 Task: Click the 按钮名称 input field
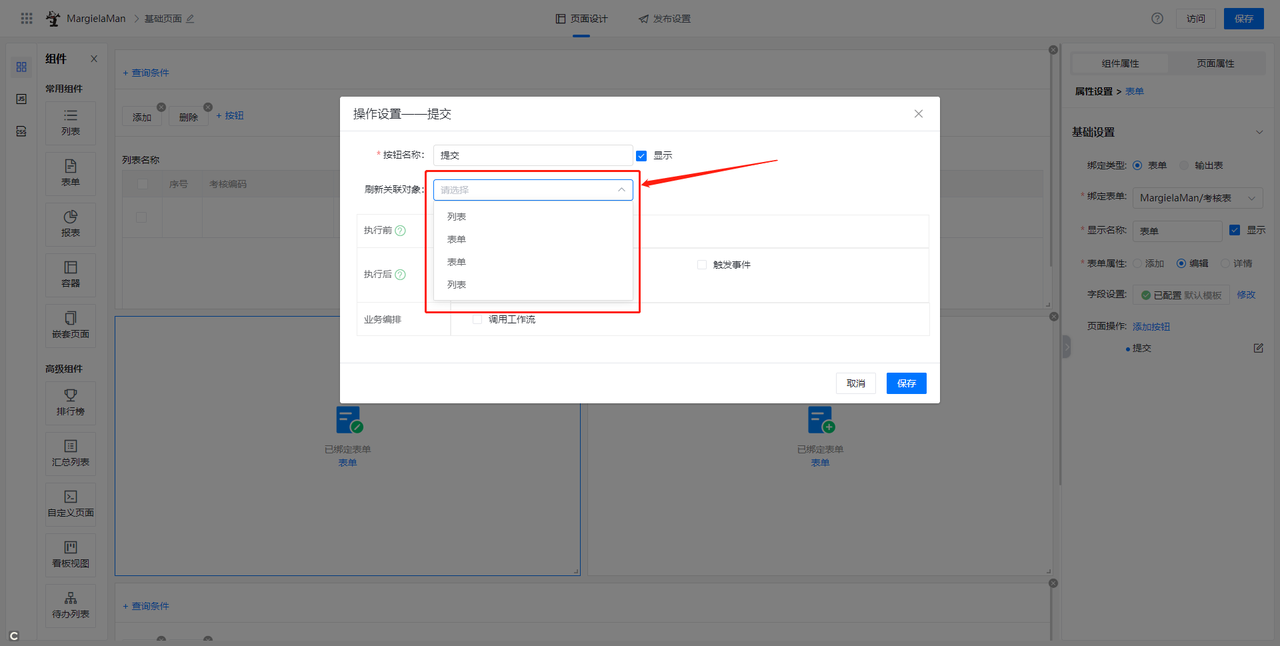click(x=532, y=156)
